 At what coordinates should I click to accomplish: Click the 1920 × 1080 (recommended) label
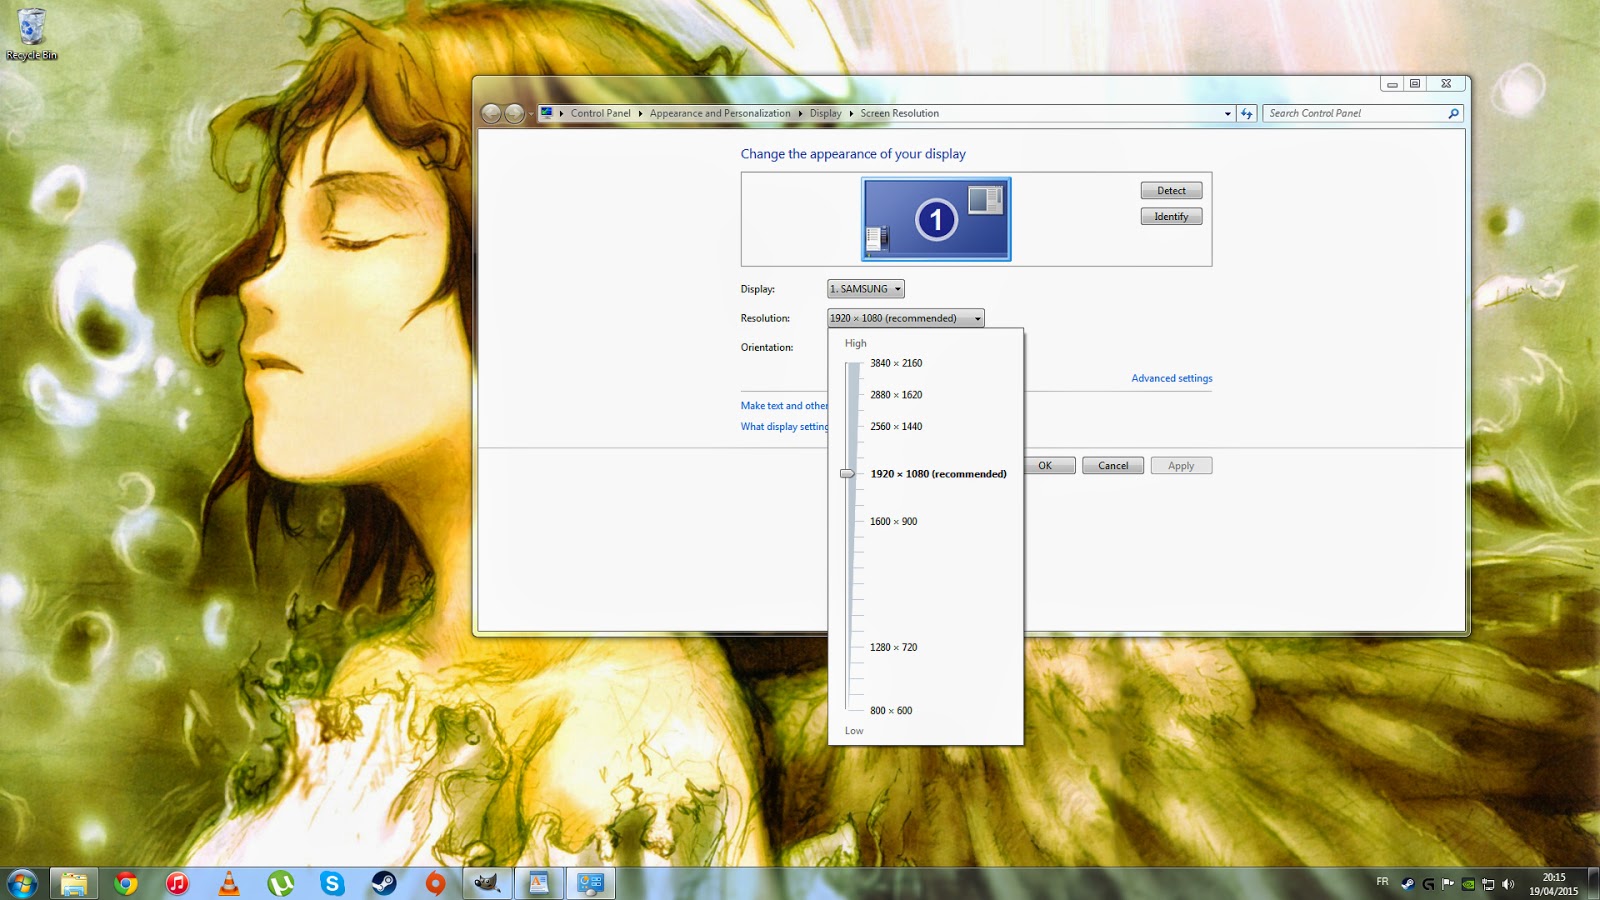tap(939, 474)
